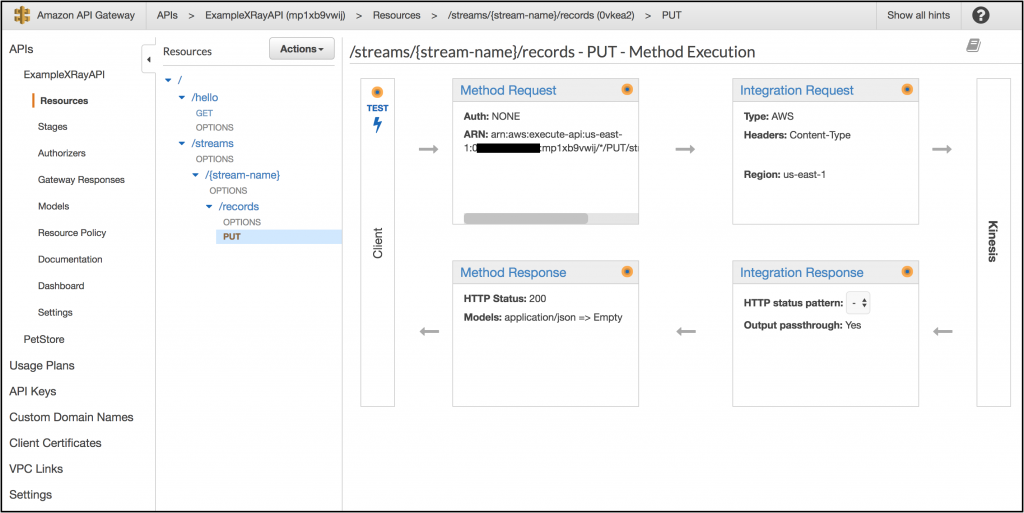Open Usage Plans in the sidebar
Viewport: 1024px width, 513px height.
pos(42,365)
